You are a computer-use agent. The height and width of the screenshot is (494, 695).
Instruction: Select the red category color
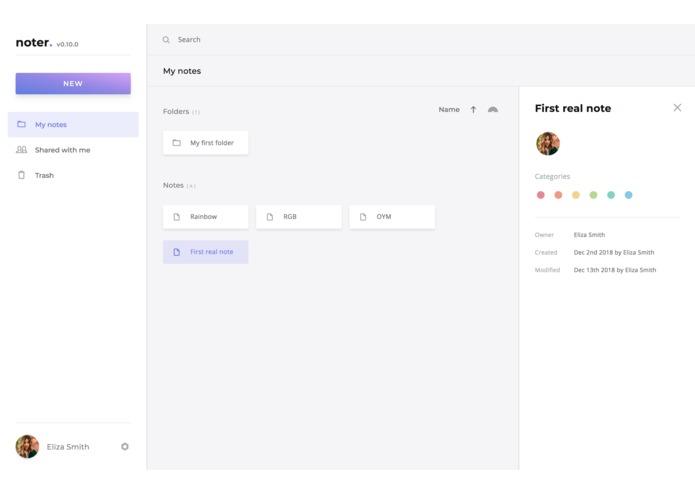click(541, 195)
